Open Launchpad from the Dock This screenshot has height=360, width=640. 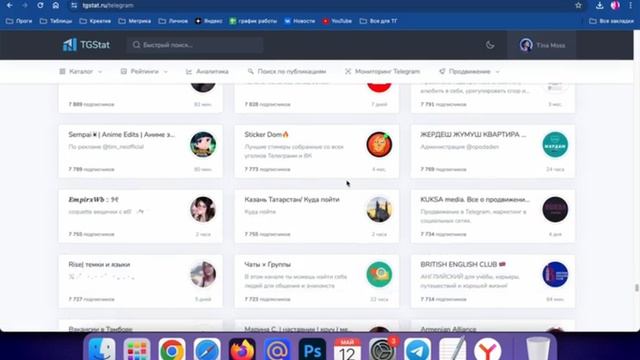pos(137,350)
